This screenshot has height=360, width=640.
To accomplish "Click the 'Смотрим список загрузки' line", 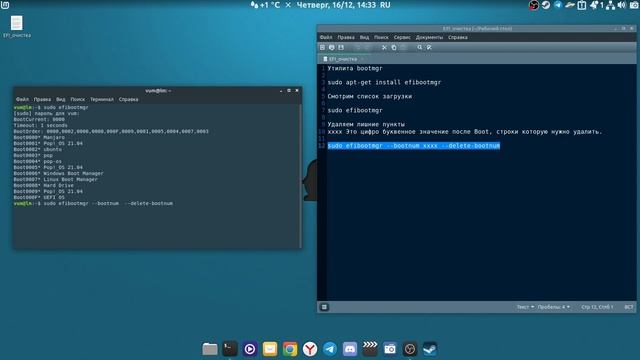I will tap(369, 96).
